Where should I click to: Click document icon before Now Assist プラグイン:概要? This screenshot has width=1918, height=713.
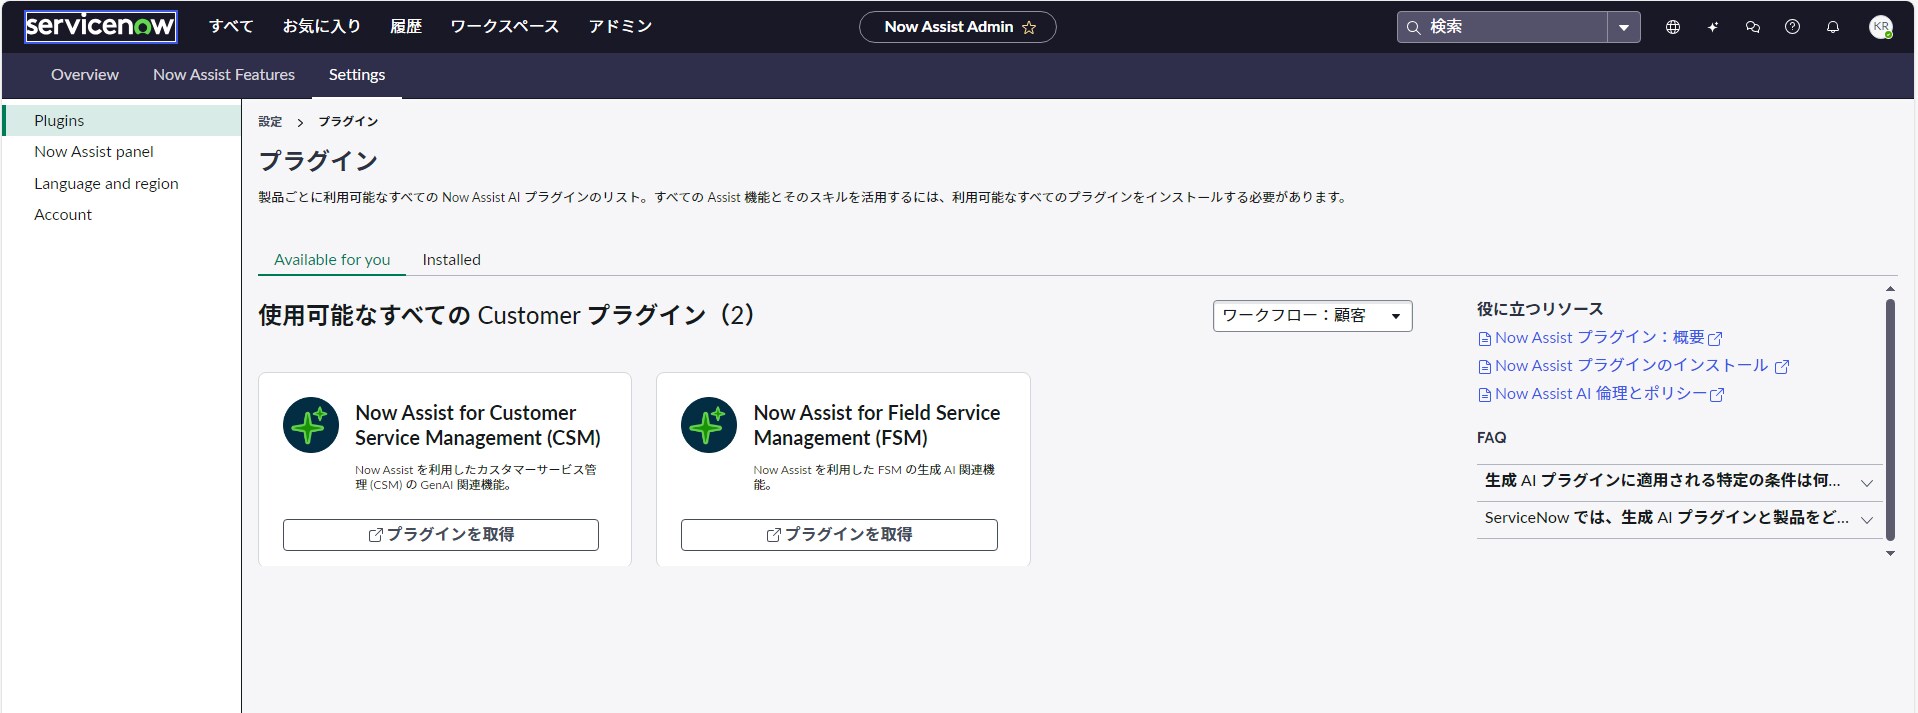(x=1485, y=339)
